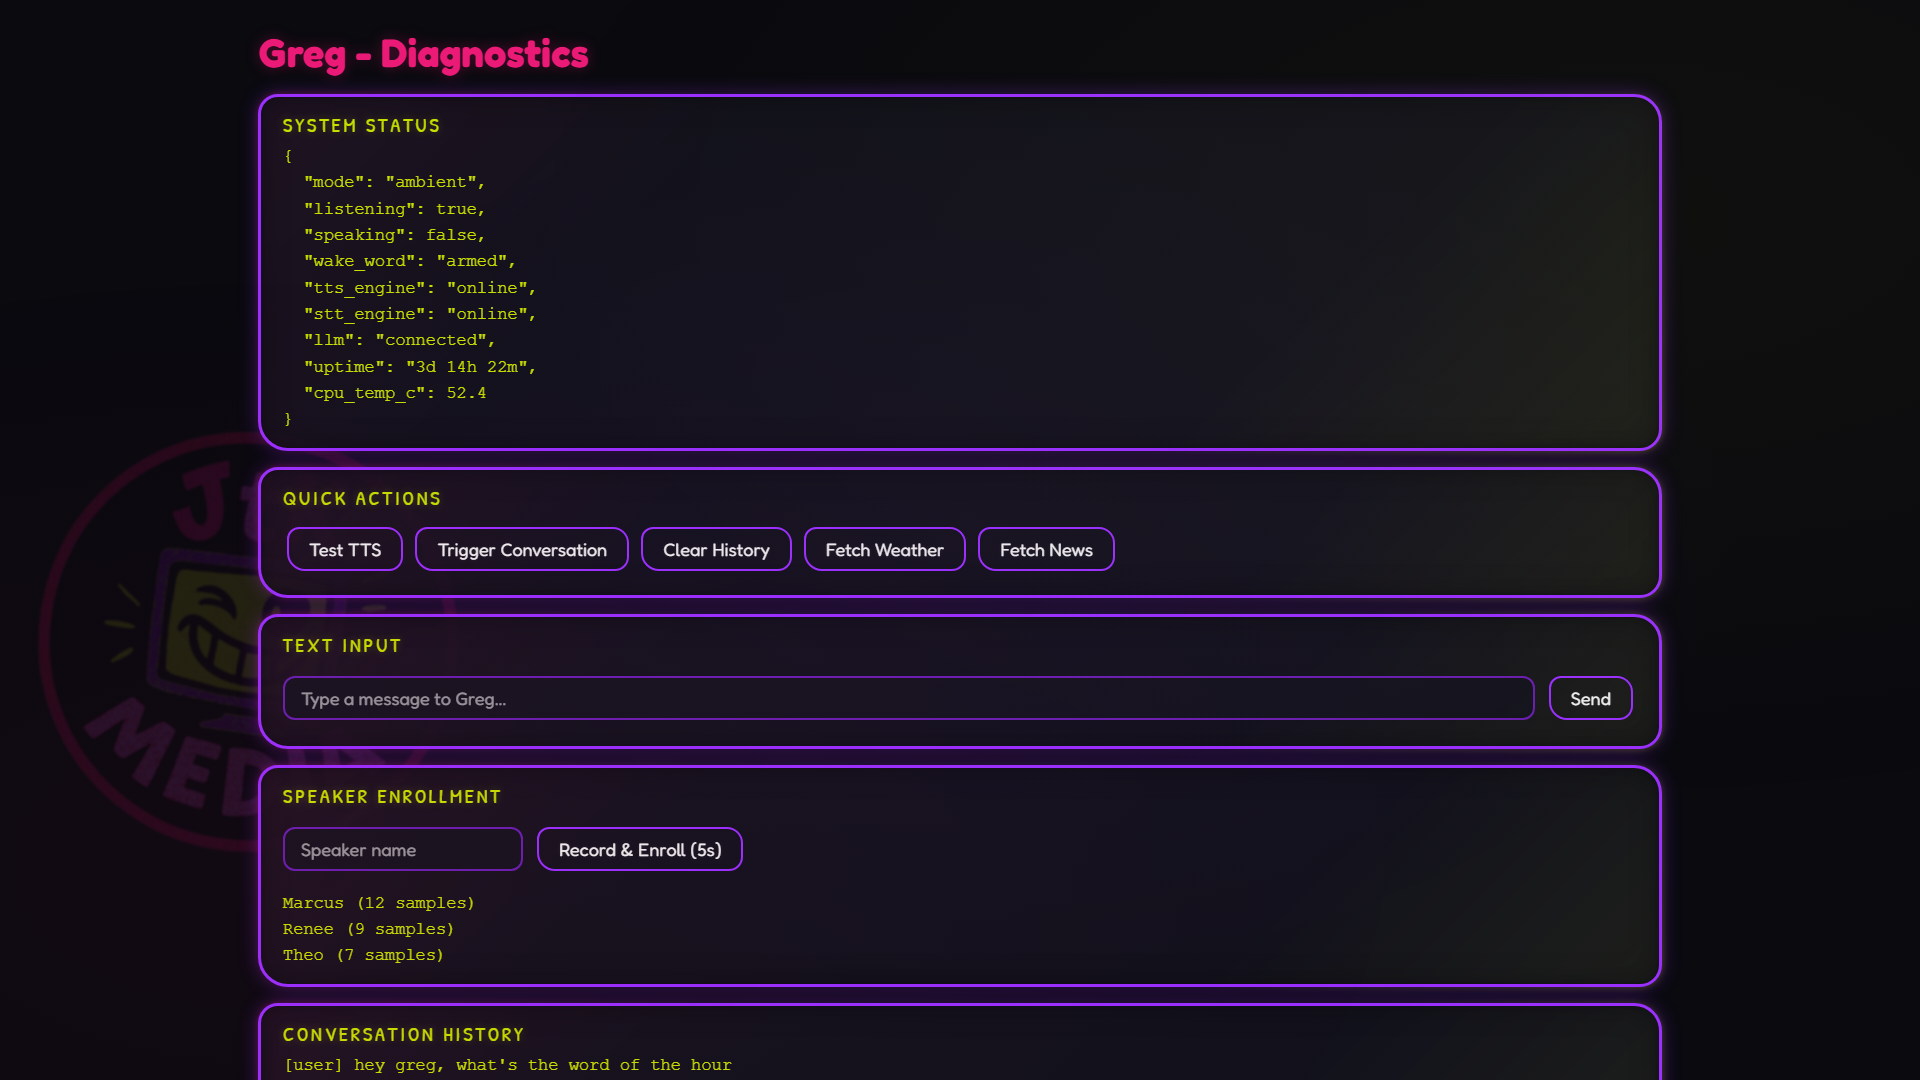Start a Trigger Conversation action
Screen dimensions: 1920x1080
522,549
